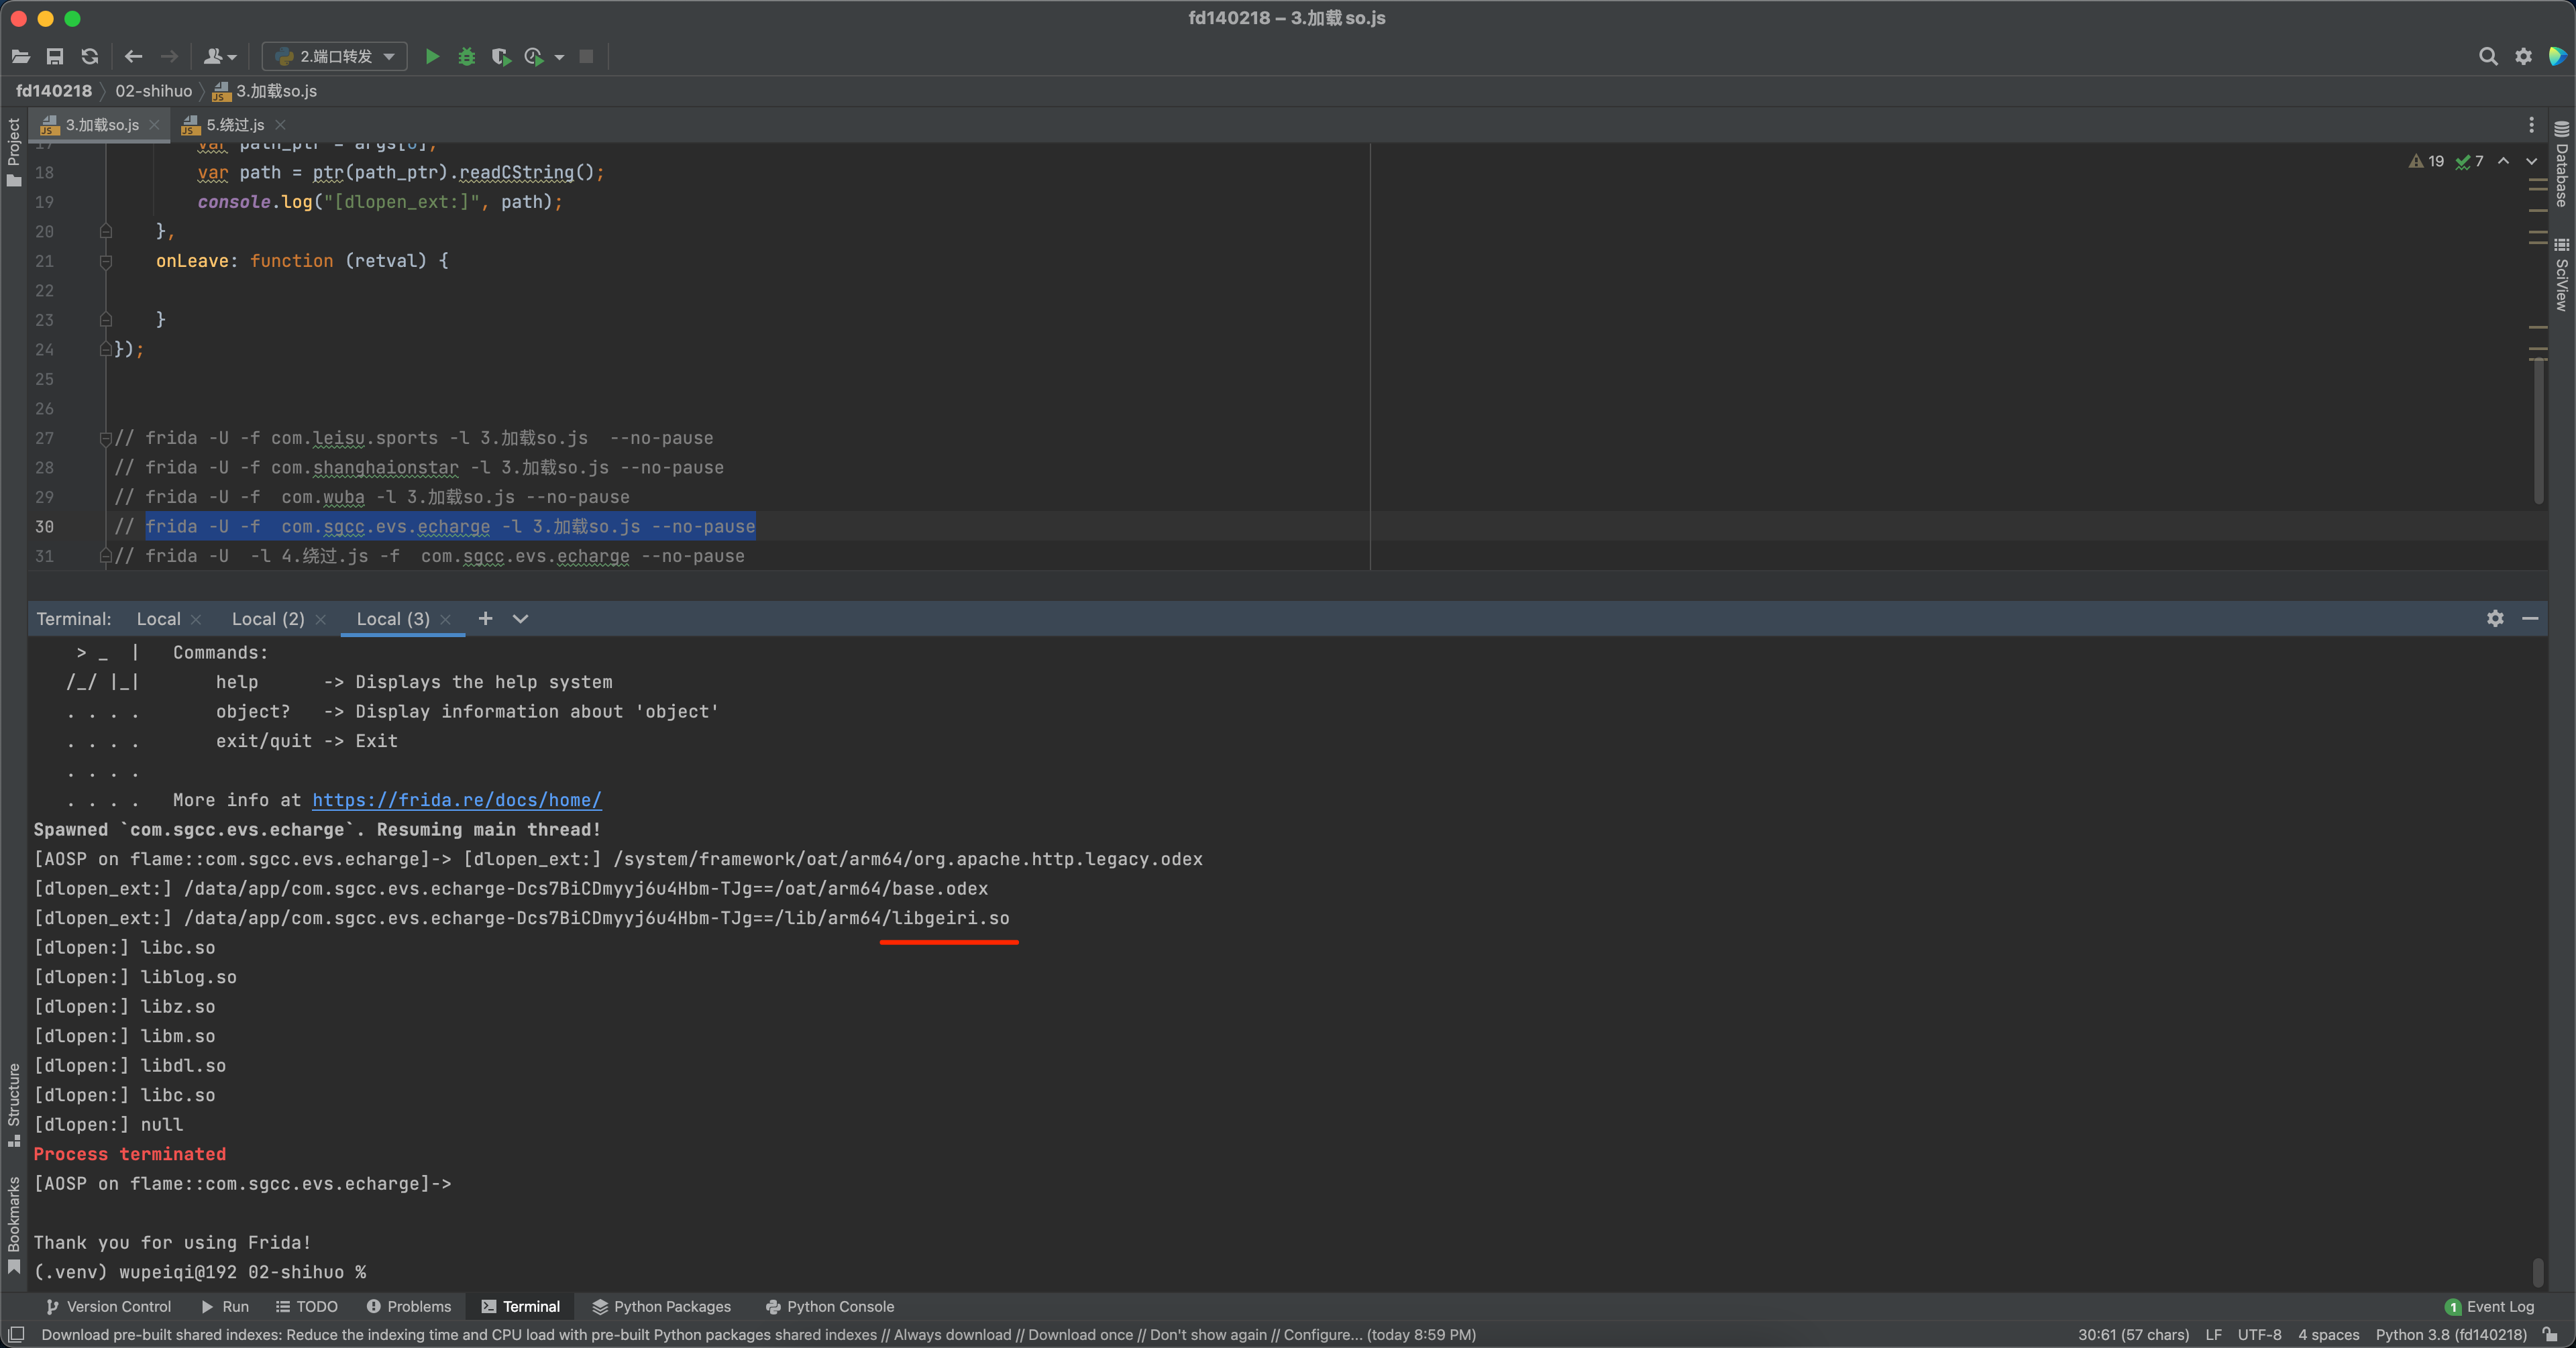Collapse the onLeave function fold marker
Screen dimensions: 2576x1348
(106, 262)
